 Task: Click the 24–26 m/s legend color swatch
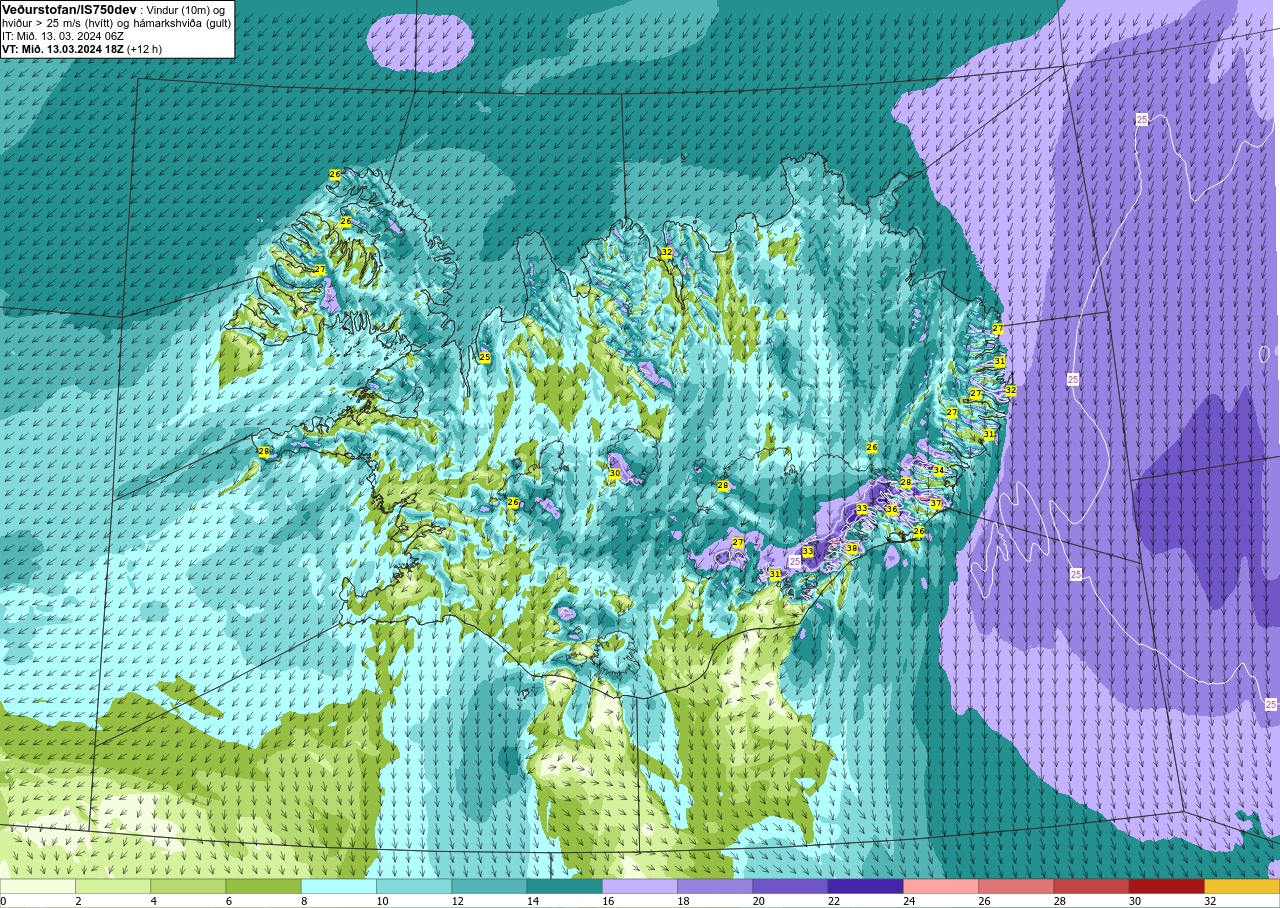941,886
